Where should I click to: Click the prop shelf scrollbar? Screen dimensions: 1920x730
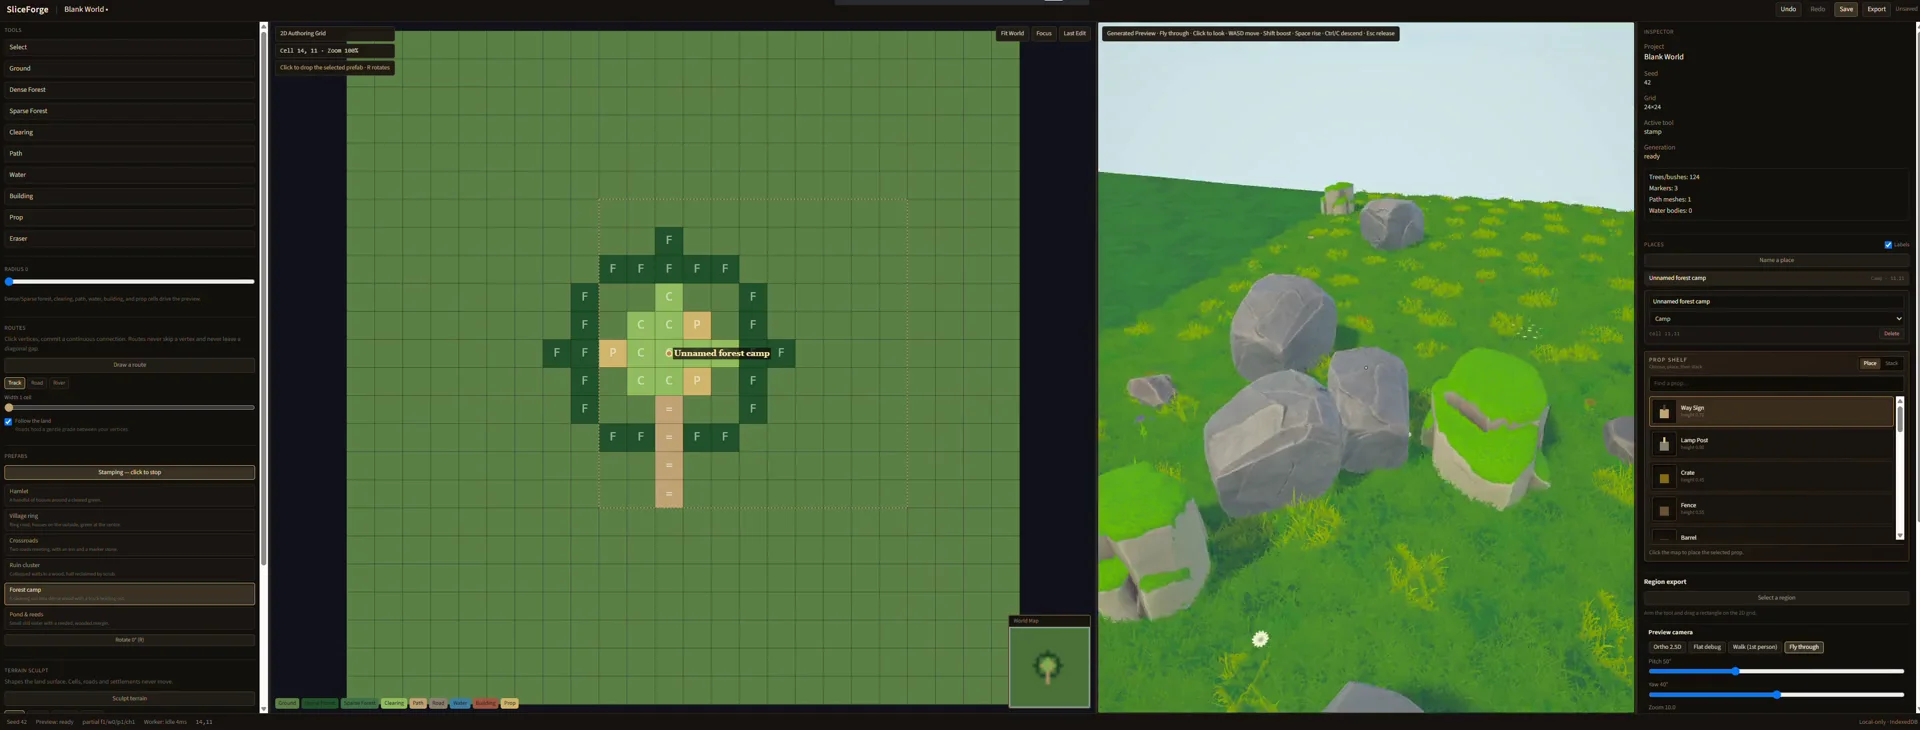[x=1900, y=468]
